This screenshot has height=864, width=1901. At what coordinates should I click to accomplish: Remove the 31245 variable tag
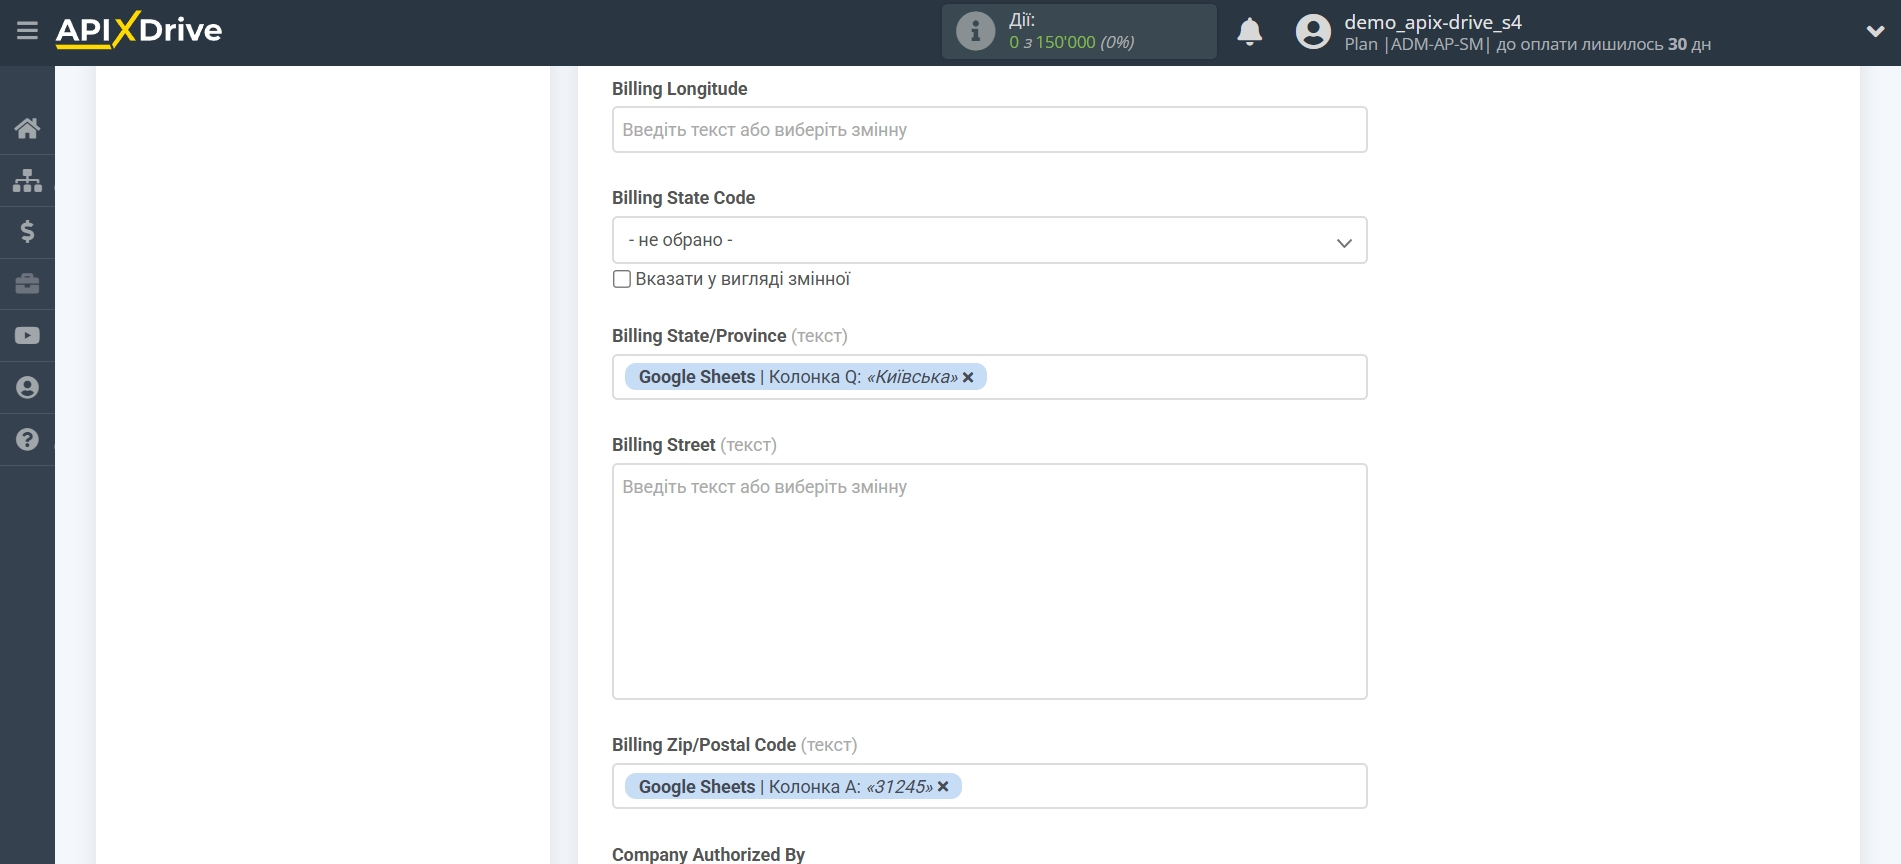click(x=943, y=787)
